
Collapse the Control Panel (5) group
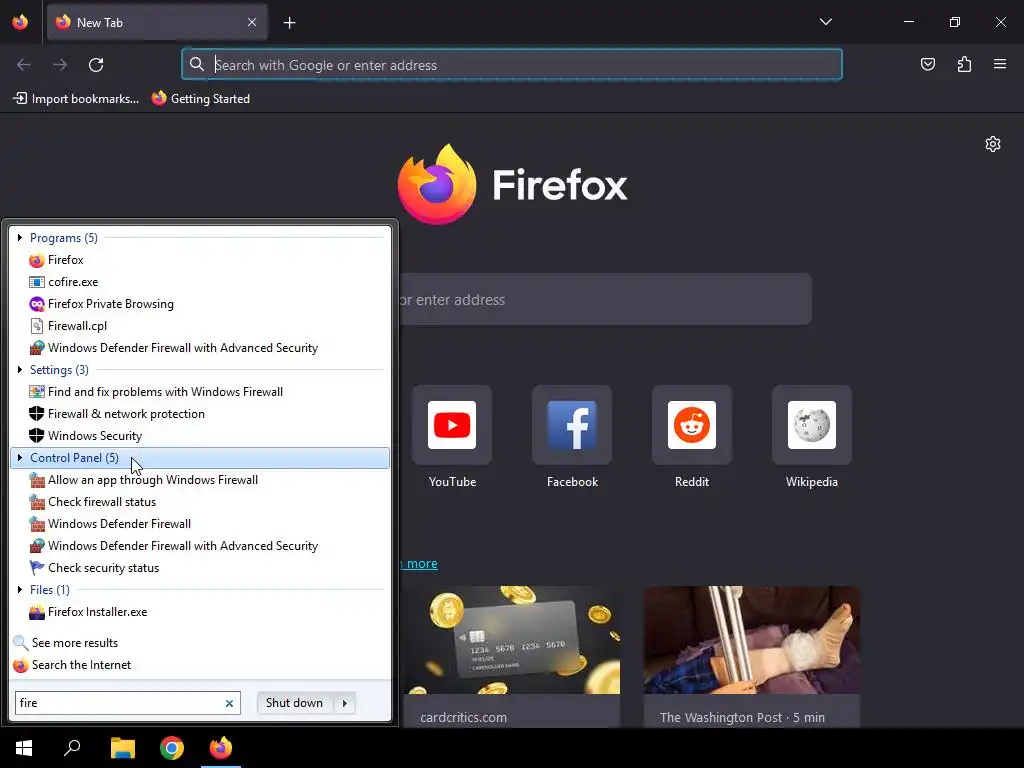pyautogui.click(x=20, y=458)
